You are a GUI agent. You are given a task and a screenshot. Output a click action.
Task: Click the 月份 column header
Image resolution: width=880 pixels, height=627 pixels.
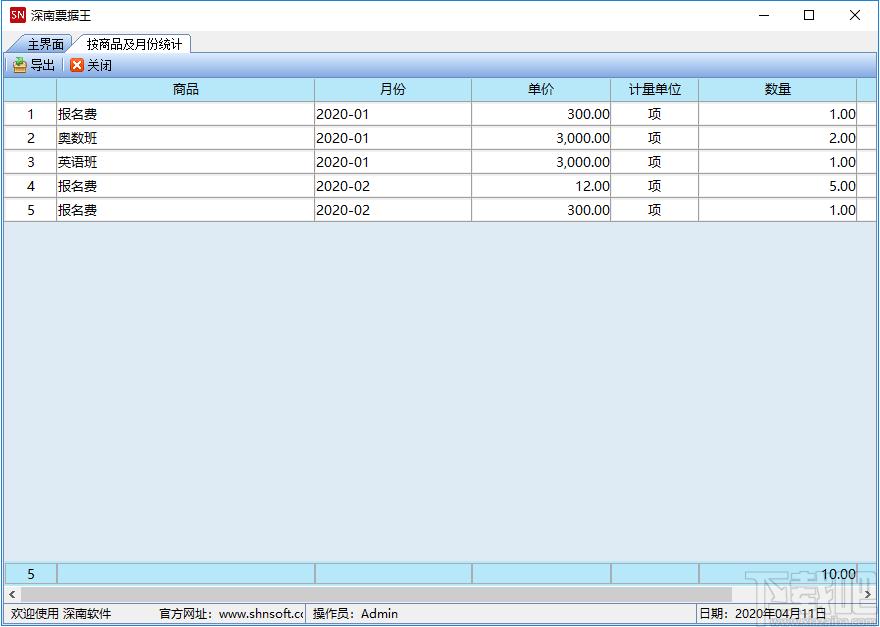[392, 90]
